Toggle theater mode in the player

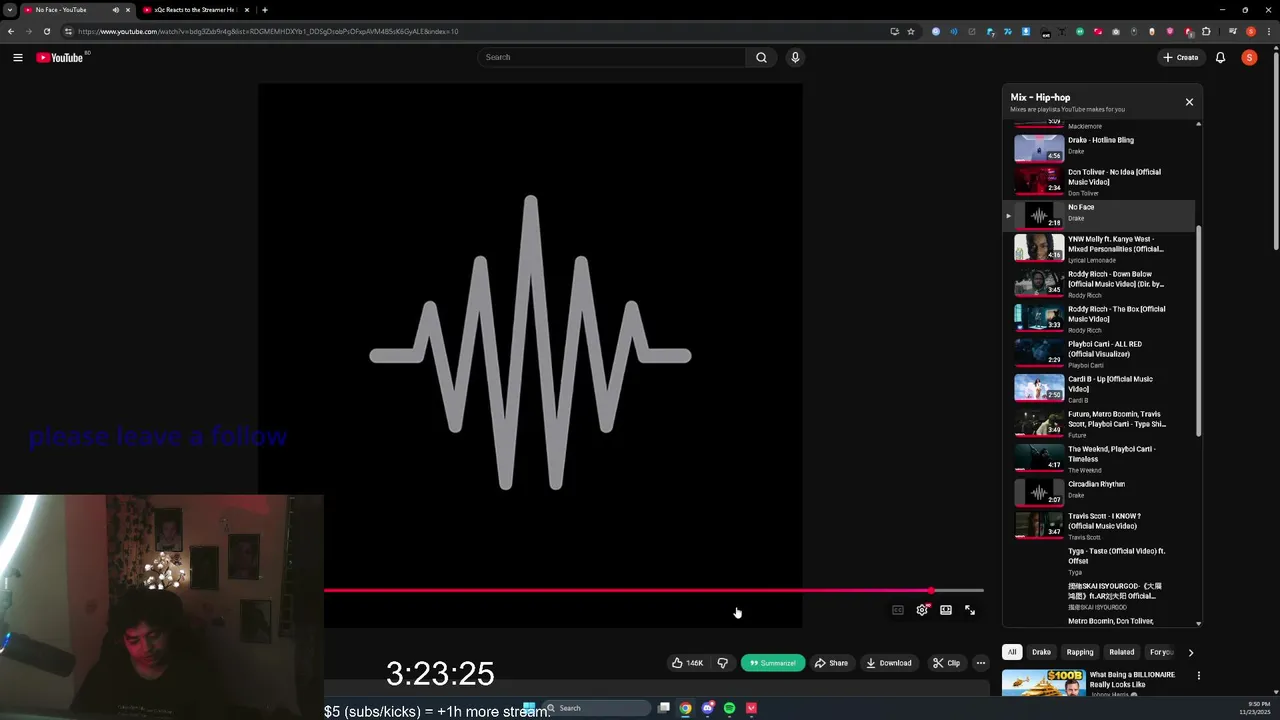tap(946, 610)
